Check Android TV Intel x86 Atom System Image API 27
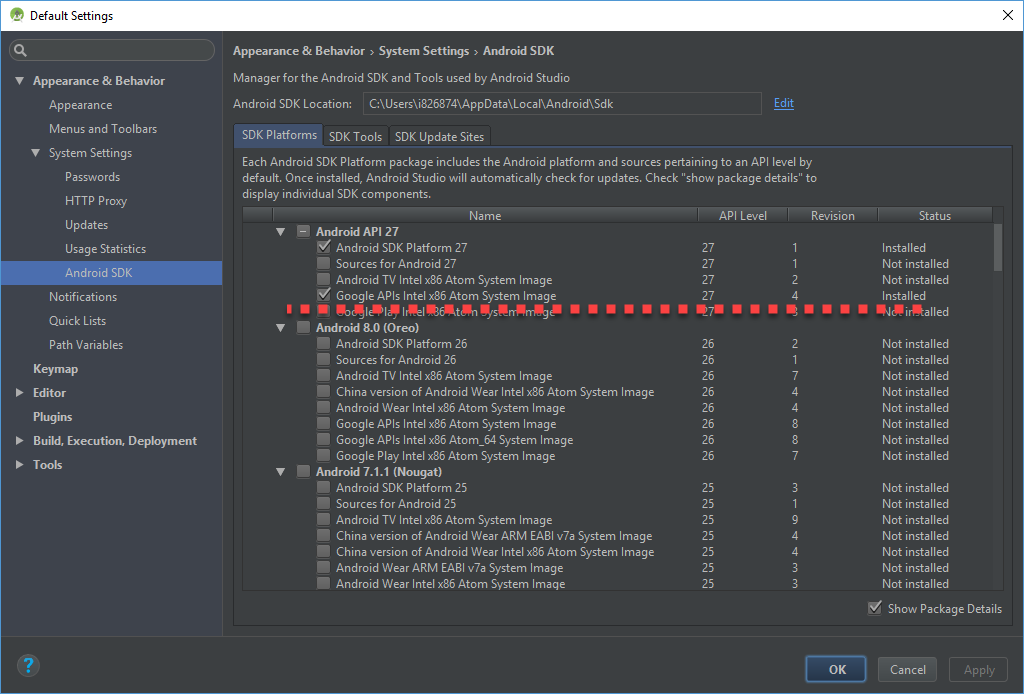 pyautogui.click(x=323, y=279)
